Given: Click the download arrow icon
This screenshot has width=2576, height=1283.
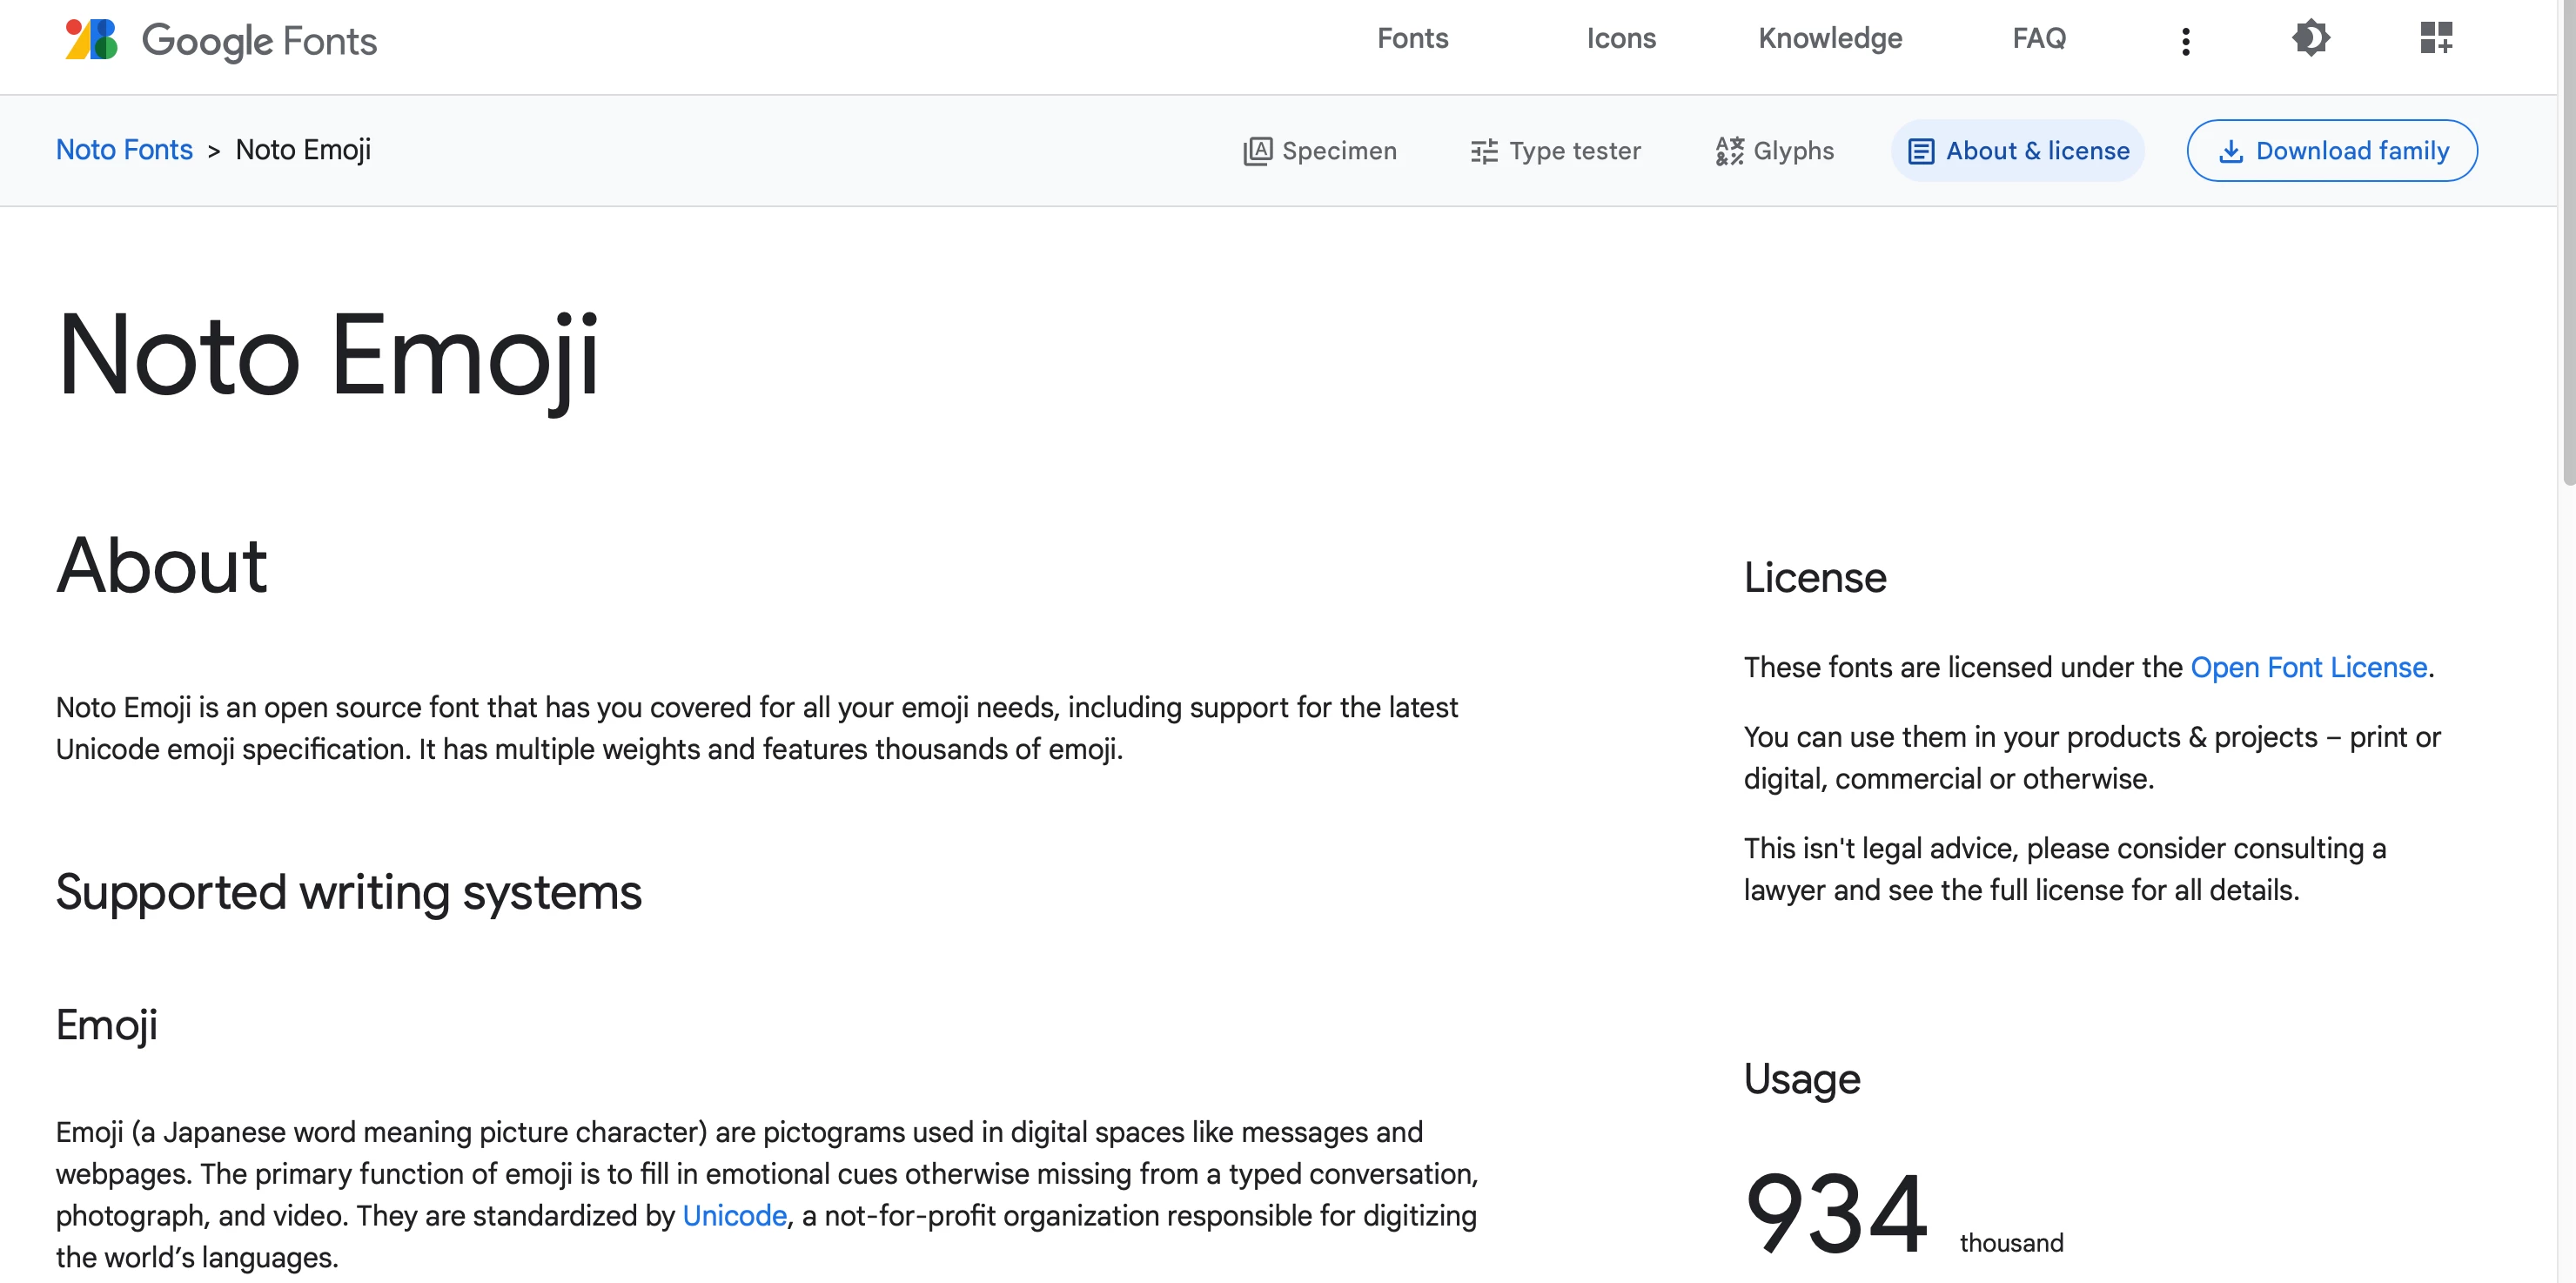Looking at the screenshot, I should (x=2230, y=151).
